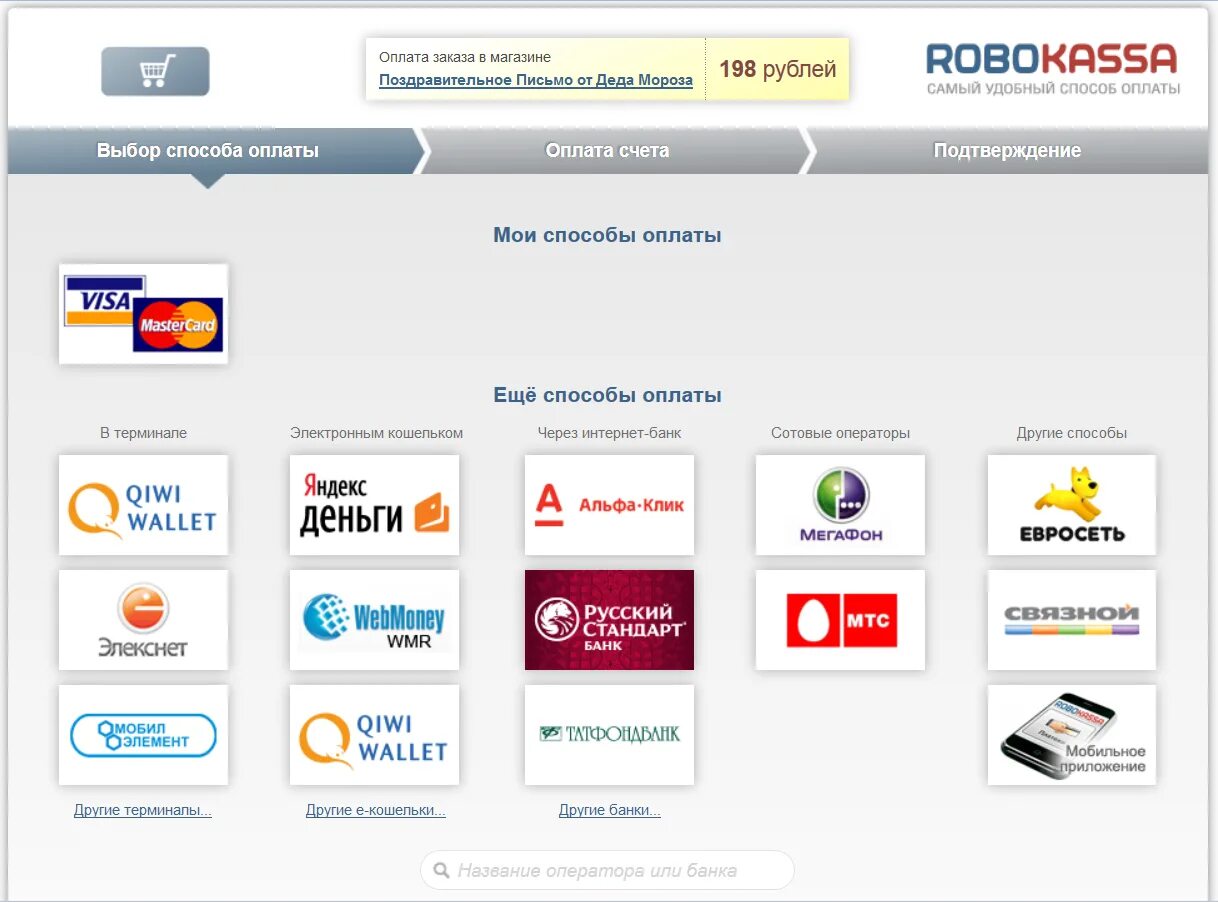Show Другие банки list
The width and height of the screenshot is (1218, 902).
[610, 810]
